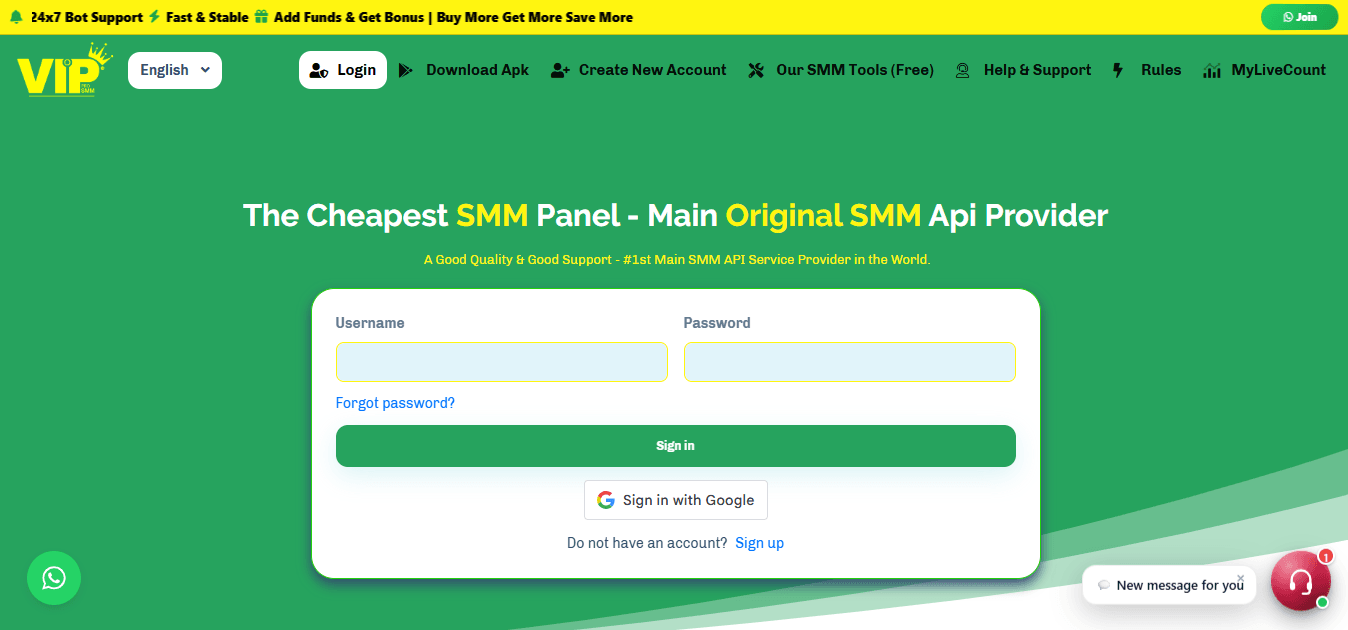This screenshot has width=1348, height=630.
Task: Dismiss the New message for you popup
Action: (1240, 577)
